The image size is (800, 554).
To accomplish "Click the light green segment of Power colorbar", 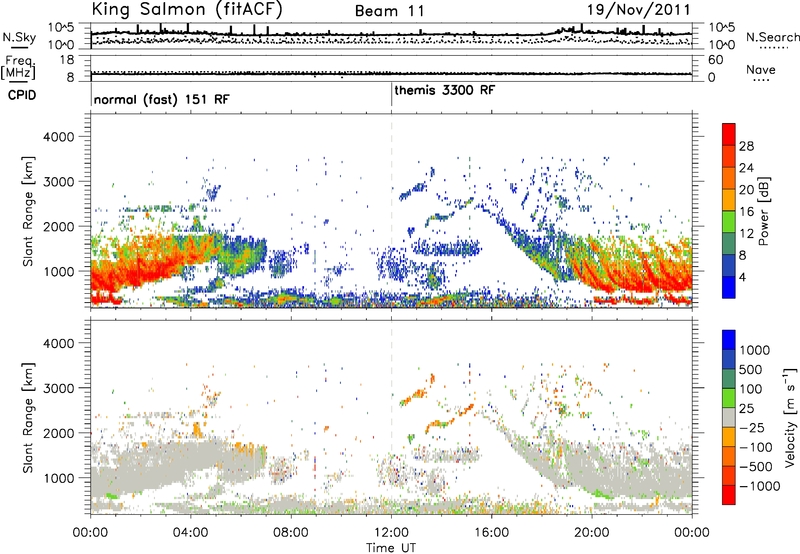I will [x=729, y=221].
